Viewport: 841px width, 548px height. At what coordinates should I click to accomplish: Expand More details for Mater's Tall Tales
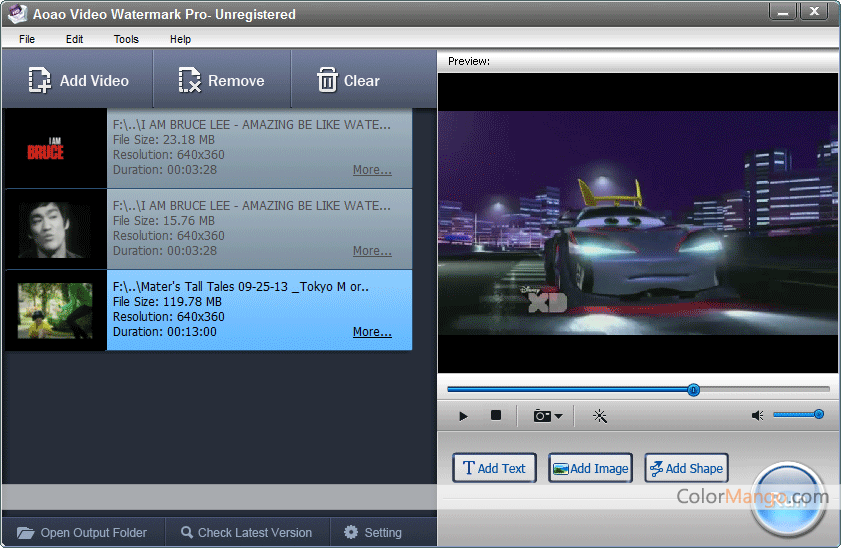click(x=372, y=332)
